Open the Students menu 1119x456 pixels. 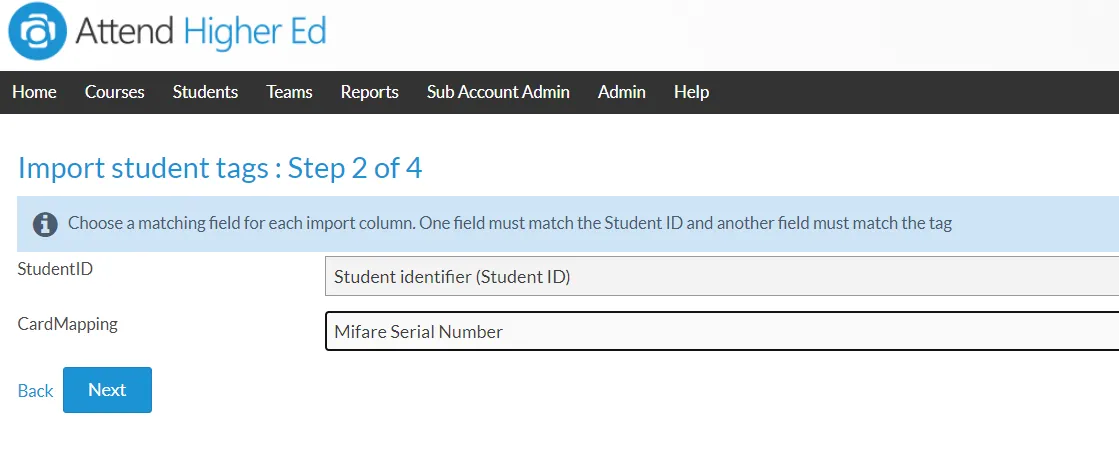tap(206, 92)
